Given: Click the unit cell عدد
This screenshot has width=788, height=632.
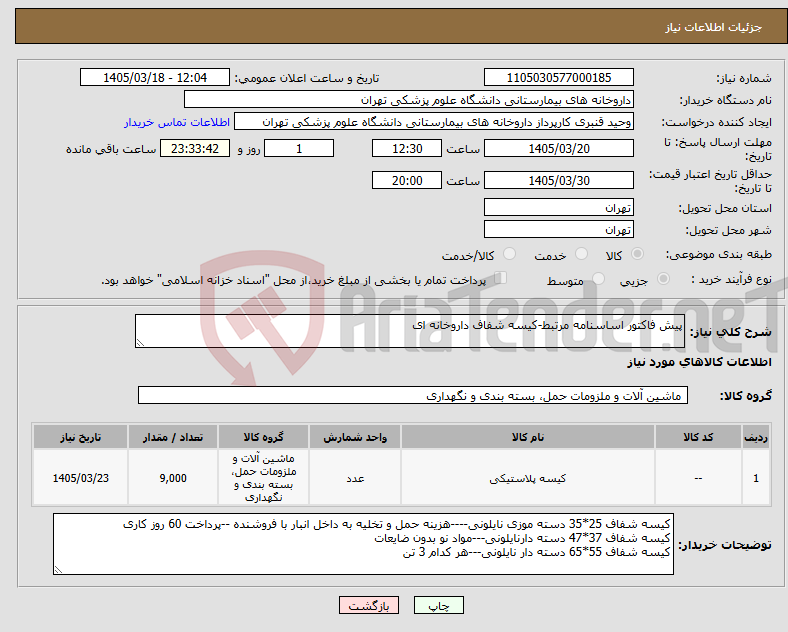Looking at the screenshot, I should click(x=355, y=478).
